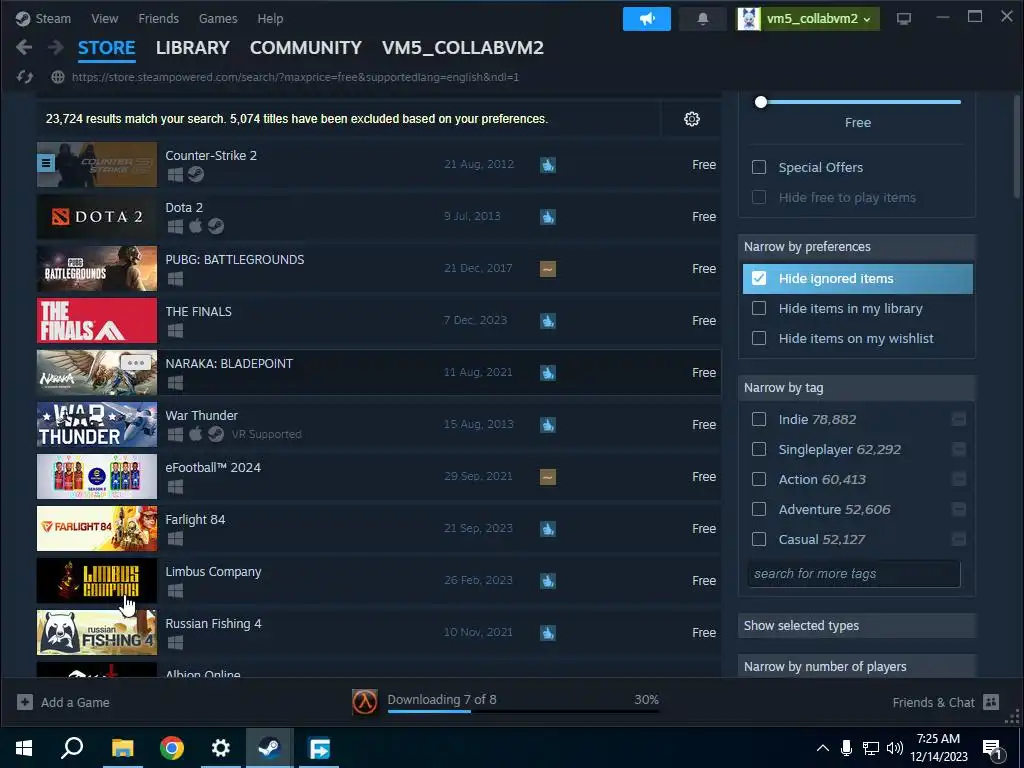
Task: Open the vm5_collabvm2 account dropdown
Action: (x=808, y=18)
